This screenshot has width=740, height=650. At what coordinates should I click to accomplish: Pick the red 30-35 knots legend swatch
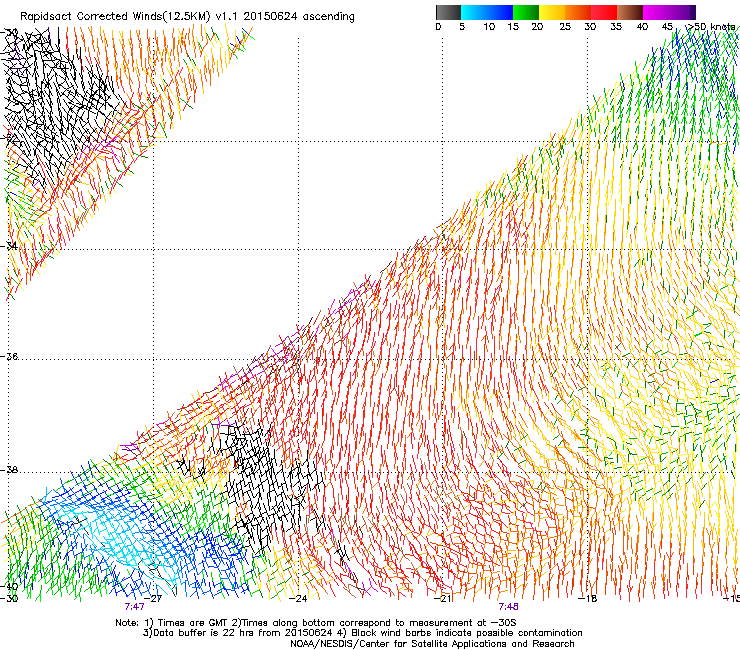pos(604,12)
